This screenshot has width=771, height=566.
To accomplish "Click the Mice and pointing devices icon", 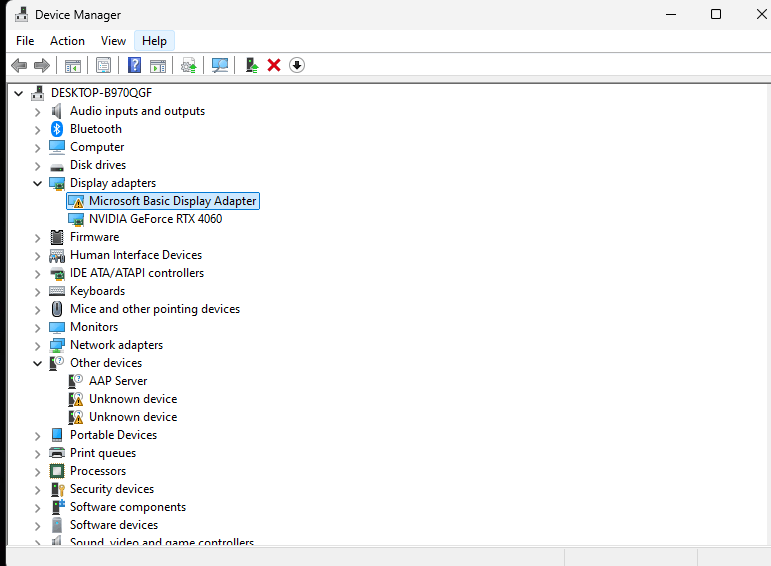I will [x=57, y=309].
